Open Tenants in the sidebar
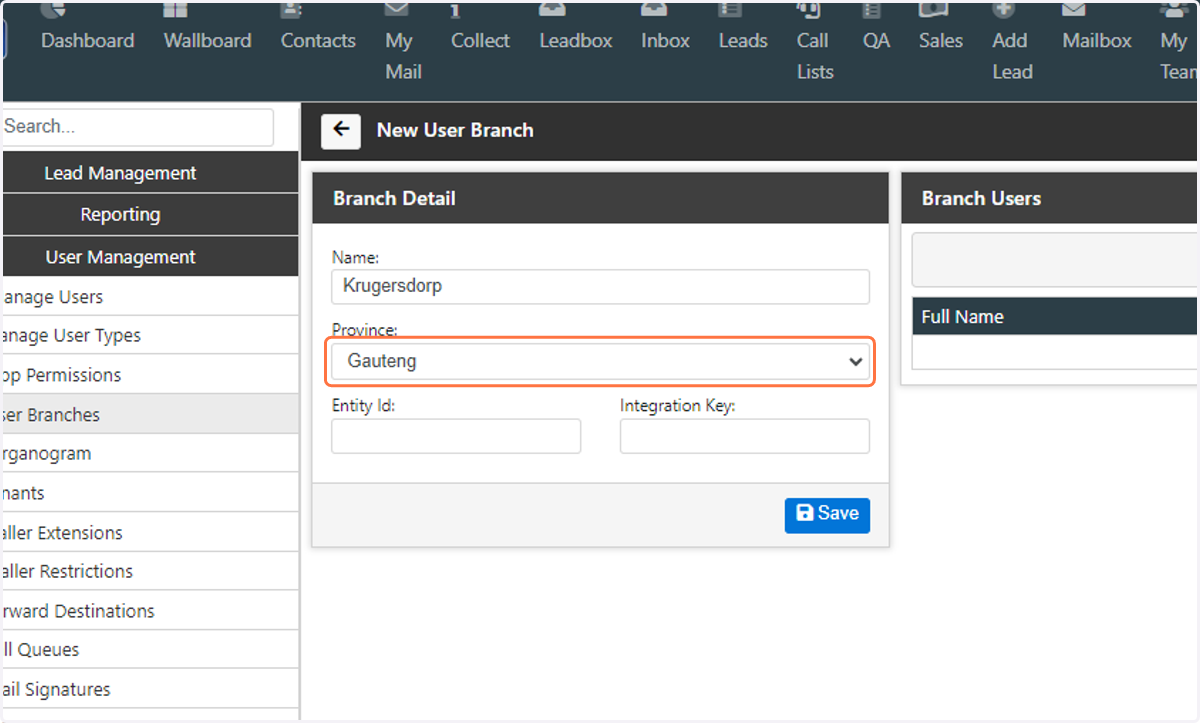 click(150, 493)
